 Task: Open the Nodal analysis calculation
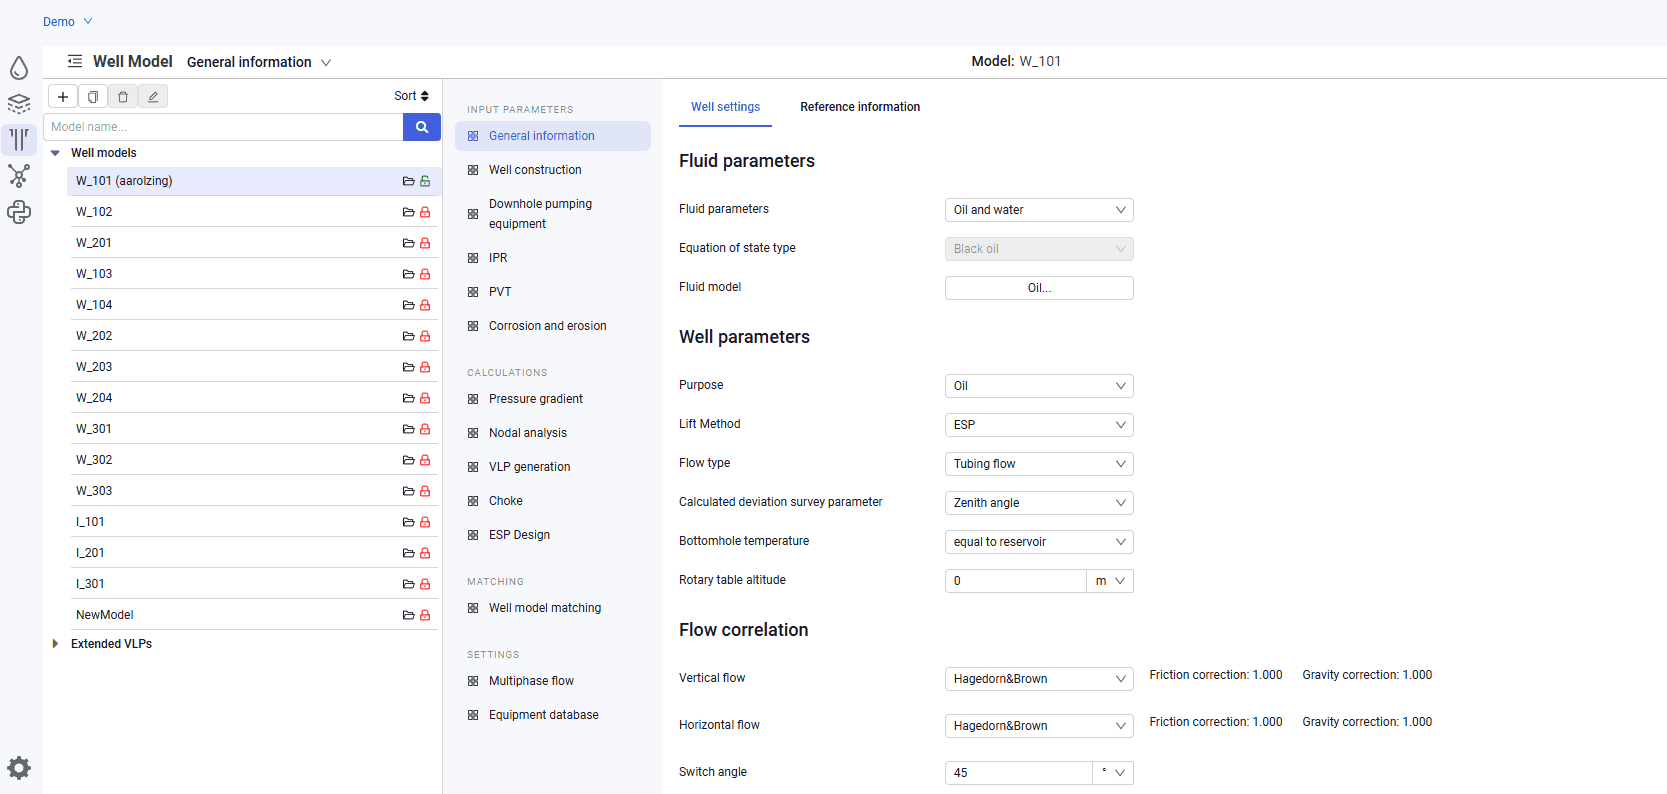(553, 433)
